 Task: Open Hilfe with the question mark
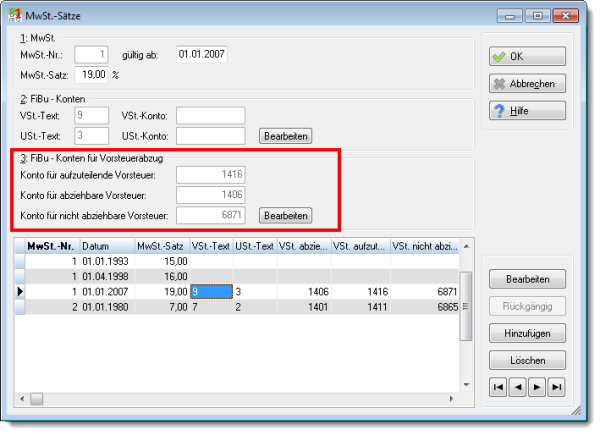(527, 111)
